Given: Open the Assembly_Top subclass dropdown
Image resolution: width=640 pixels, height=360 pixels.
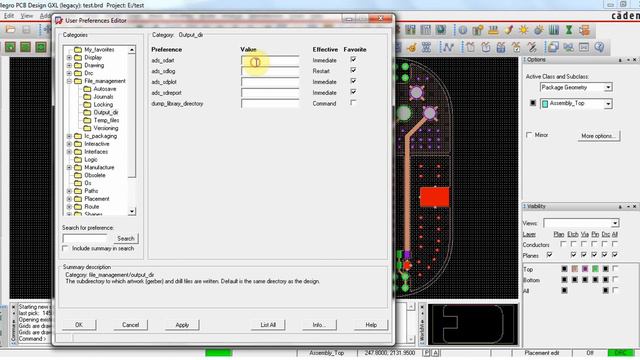Looking at the screenshot, I should pos(608,104).
